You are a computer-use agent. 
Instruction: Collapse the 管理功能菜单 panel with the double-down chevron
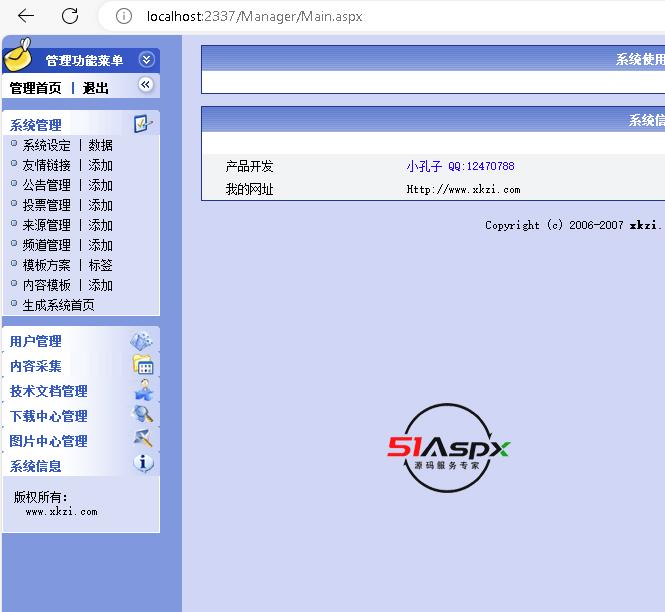(x=146, y=60)
